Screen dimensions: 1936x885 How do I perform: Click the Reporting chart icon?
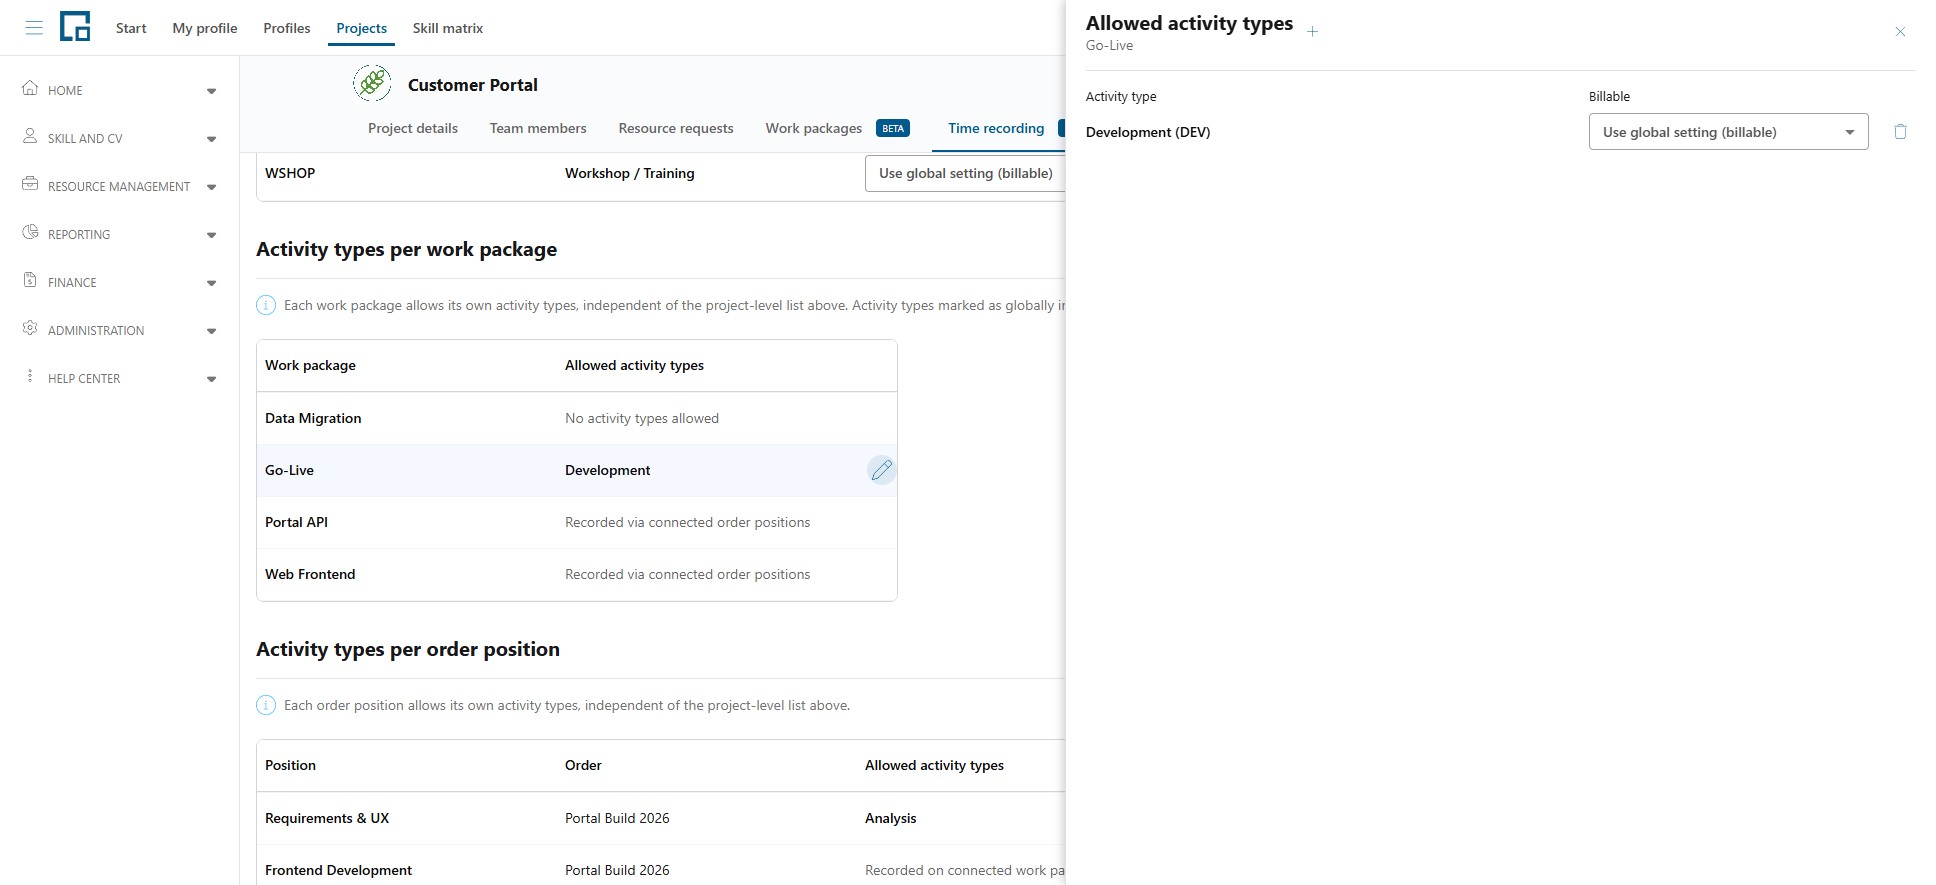(30, 232)
